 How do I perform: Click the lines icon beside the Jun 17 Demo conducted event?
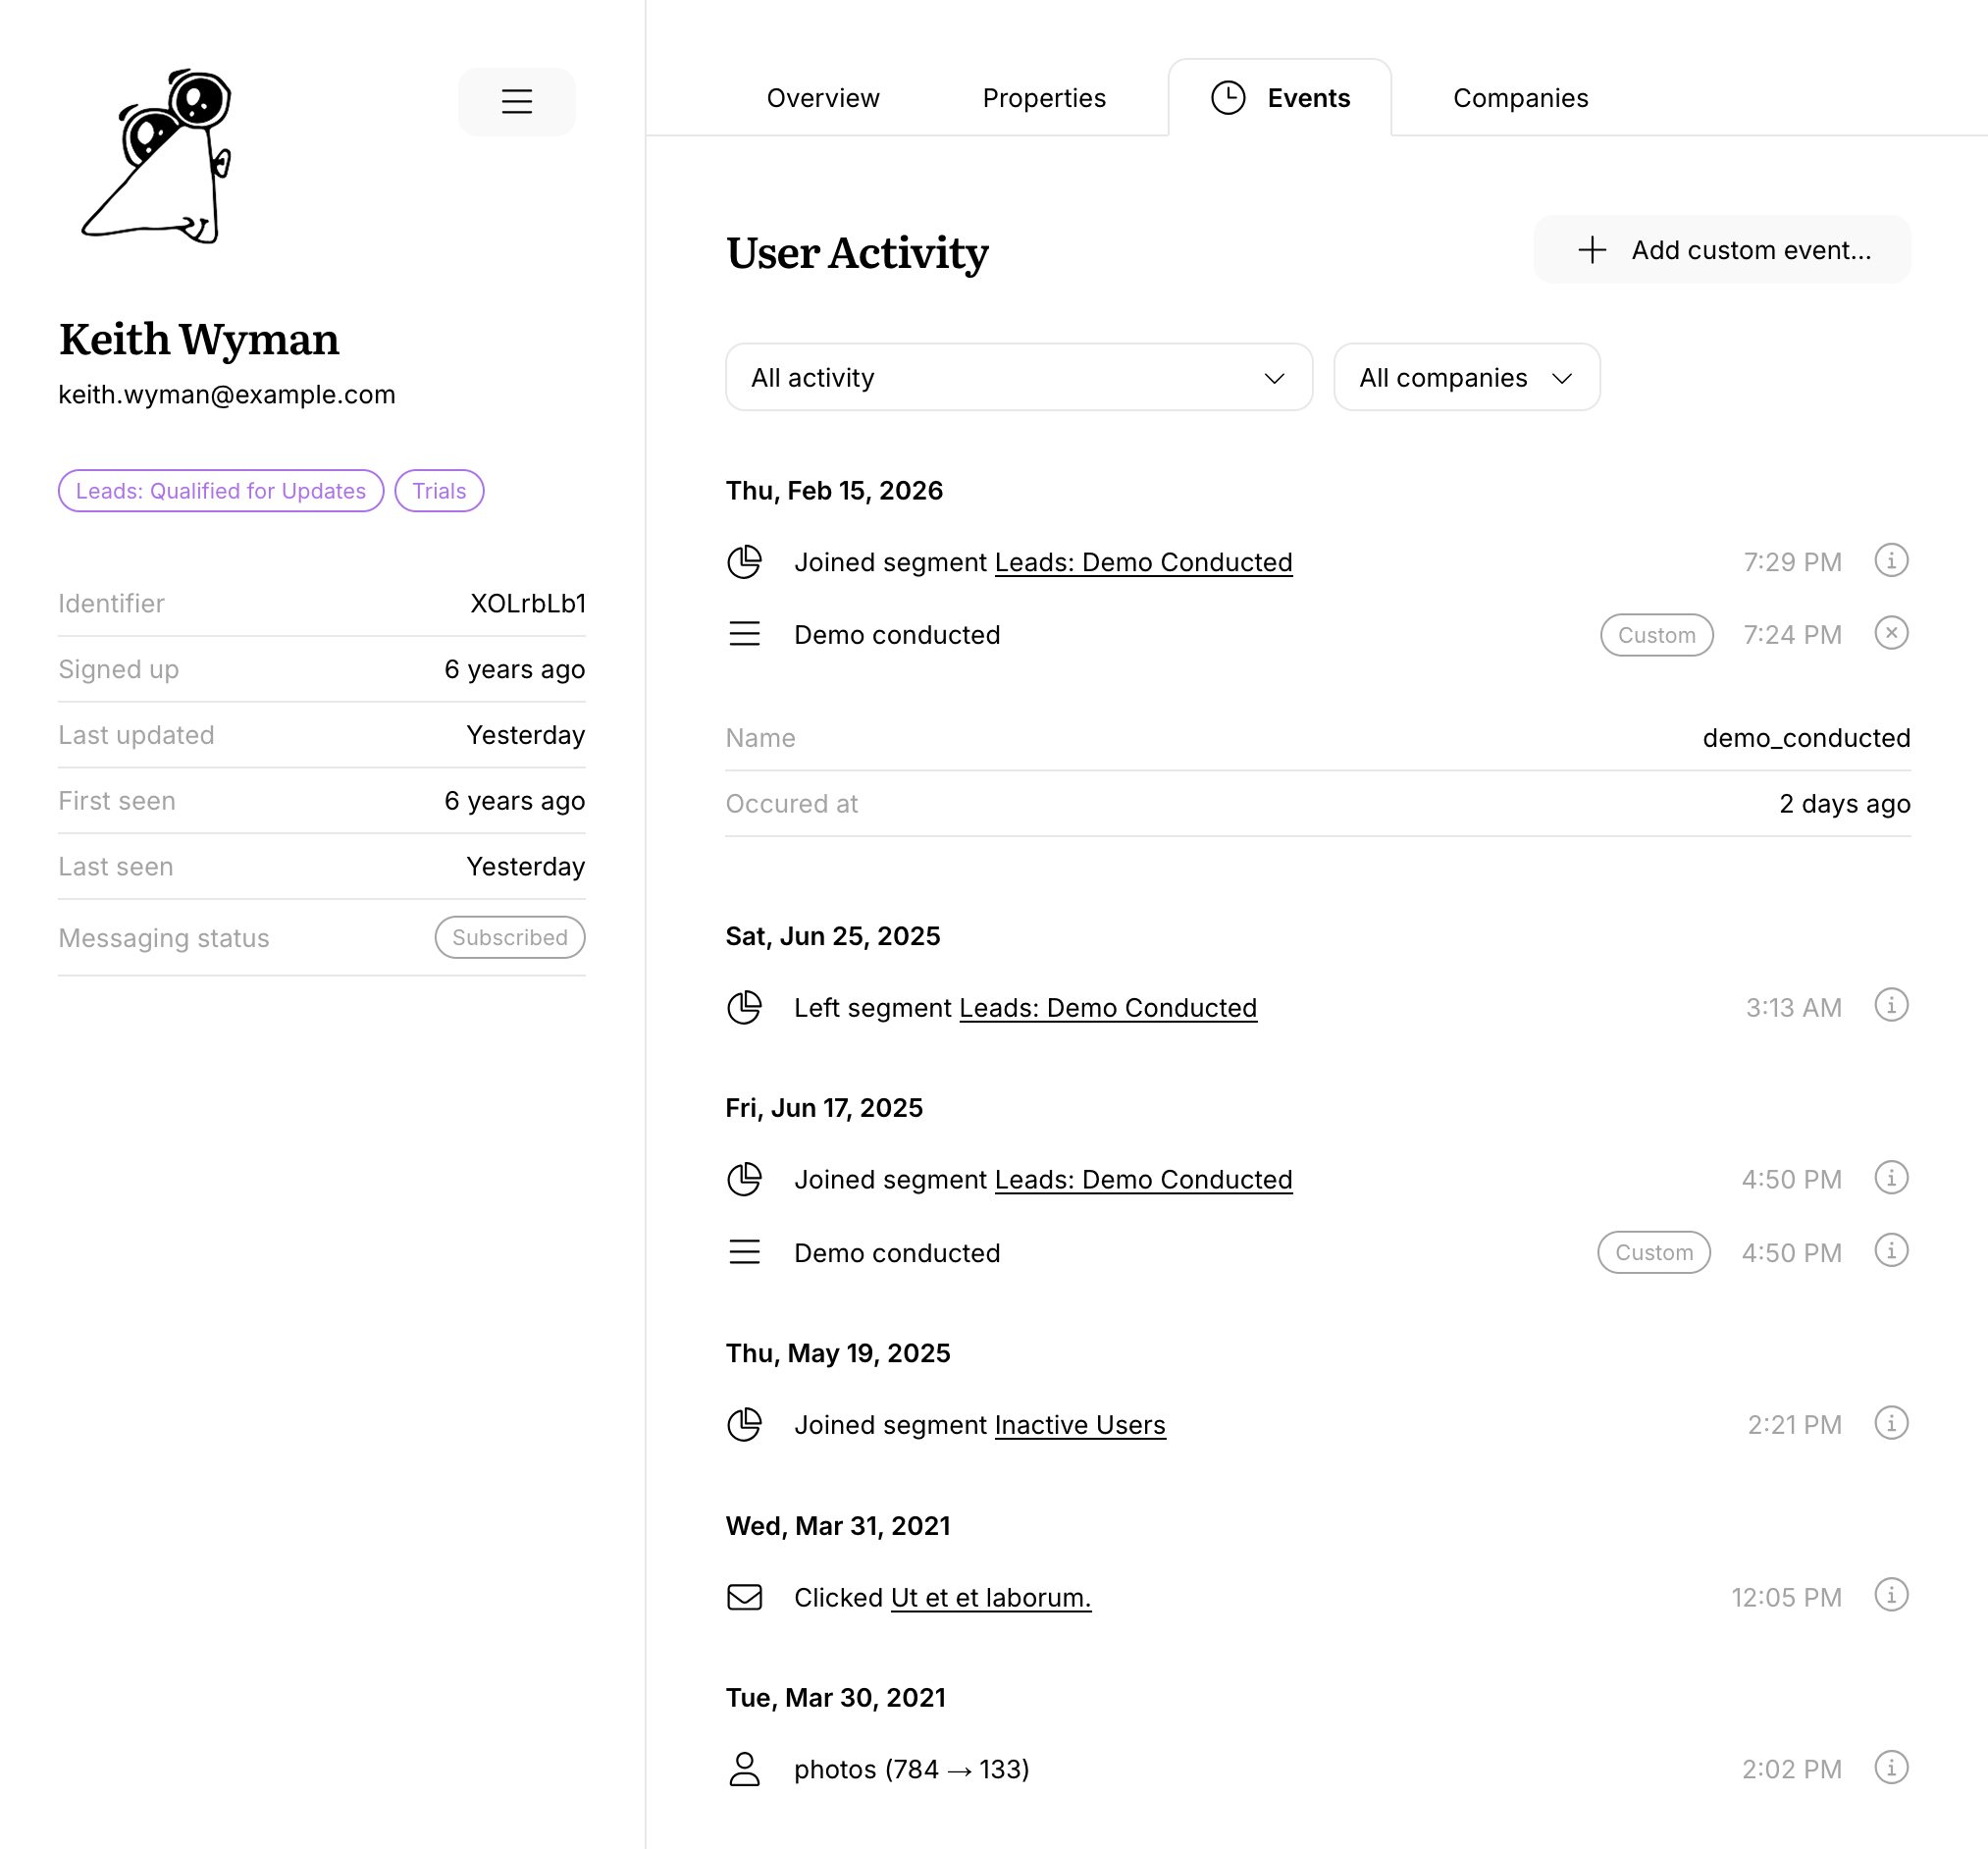744,1252
